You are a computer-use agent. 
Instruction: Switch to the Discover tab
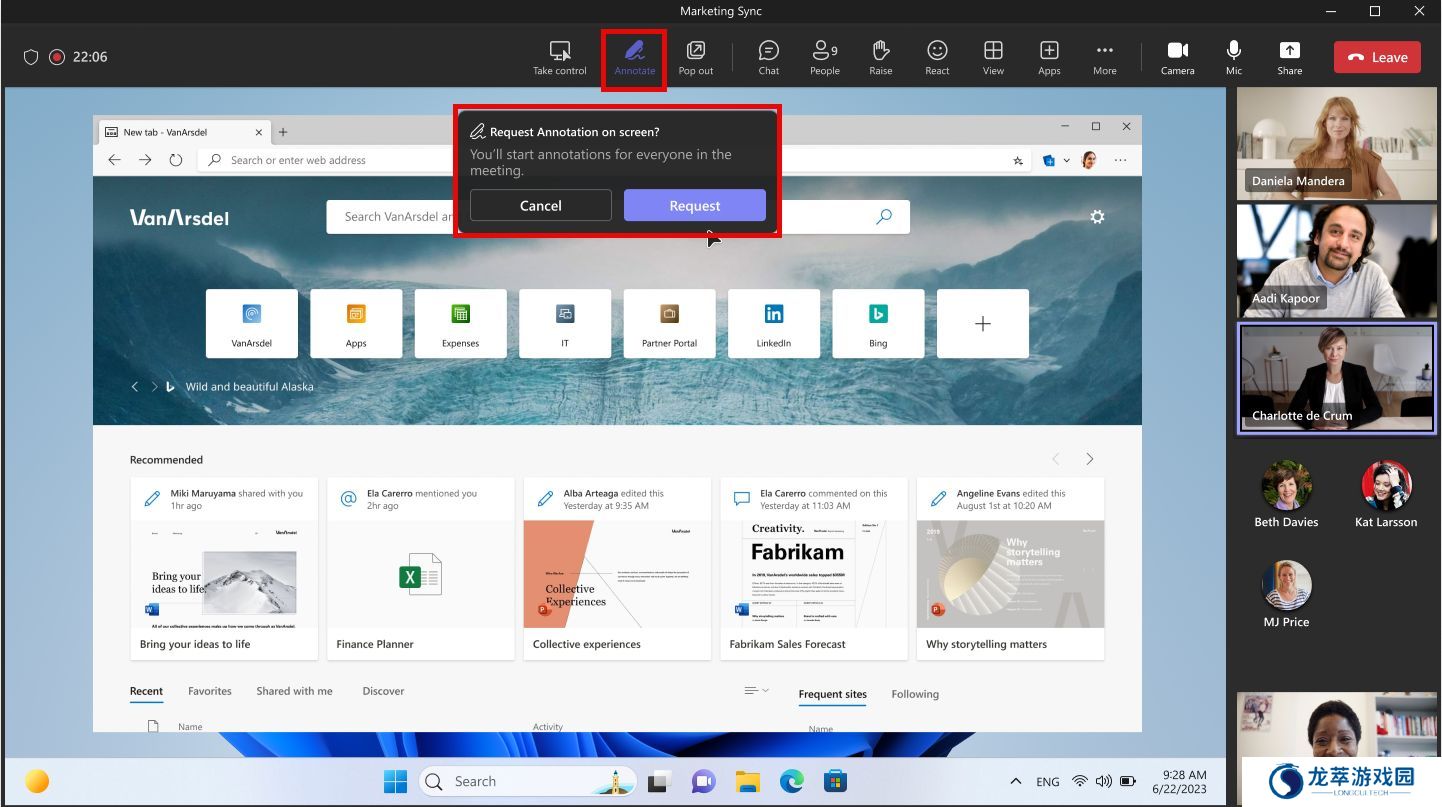tap(383, 691)
